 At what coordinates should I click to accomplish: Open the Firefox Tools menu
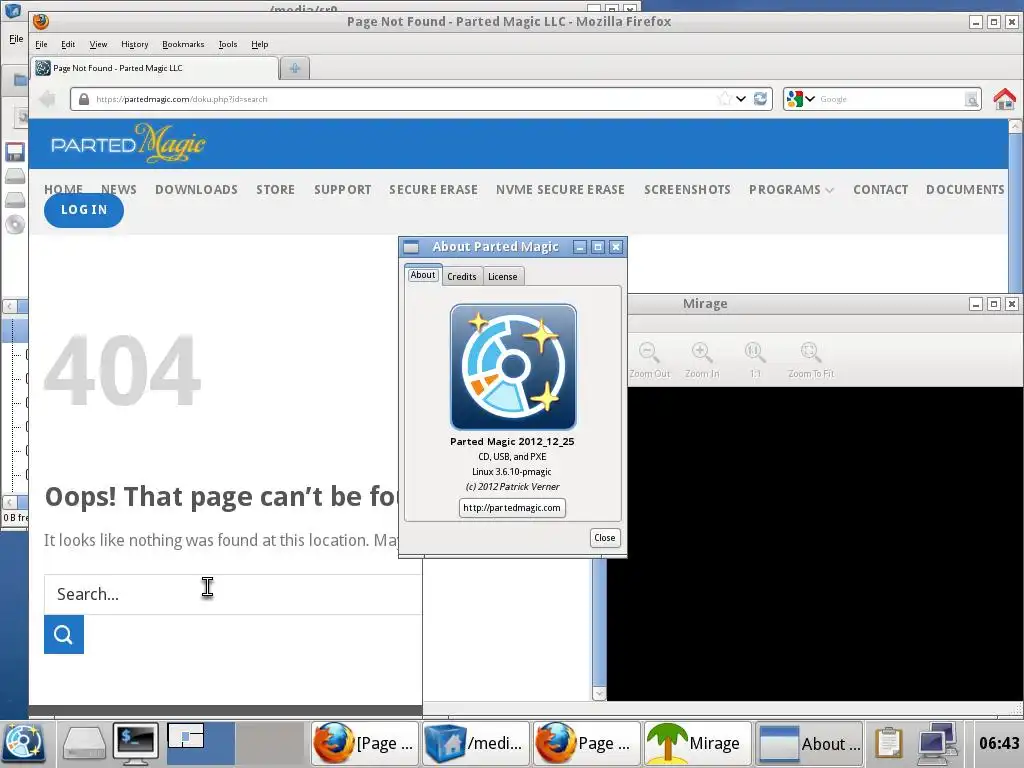pyautogui.click(x=228, y=44)
